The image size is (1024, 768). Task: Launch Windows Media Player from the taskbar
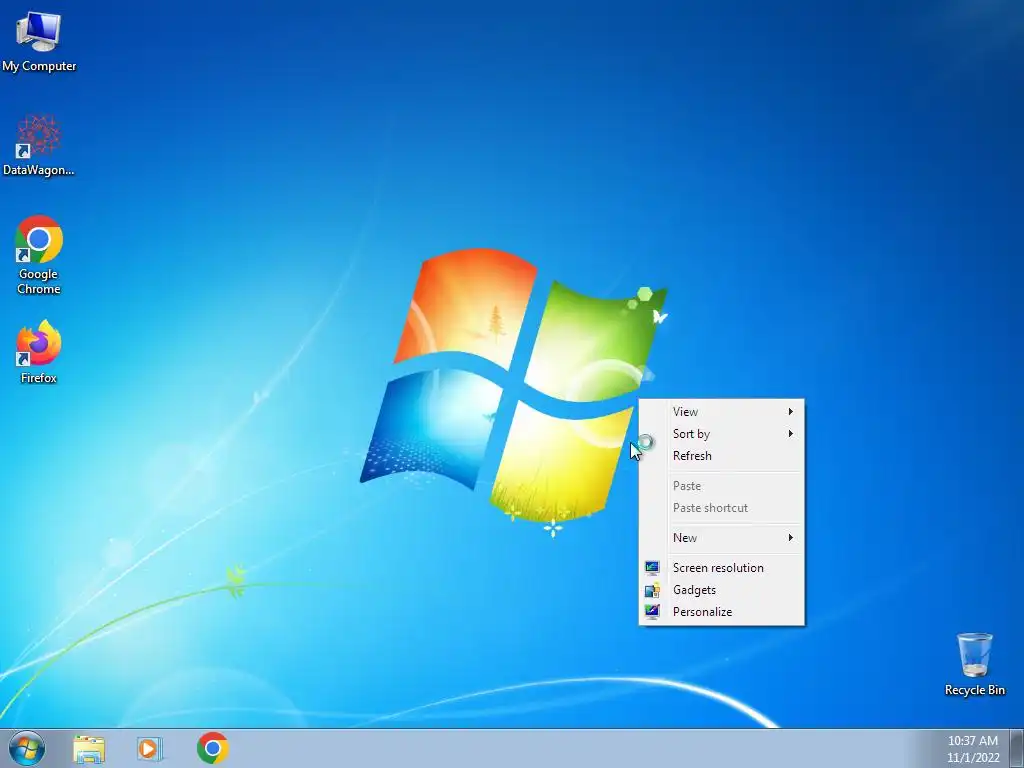[x=150, y=749]
